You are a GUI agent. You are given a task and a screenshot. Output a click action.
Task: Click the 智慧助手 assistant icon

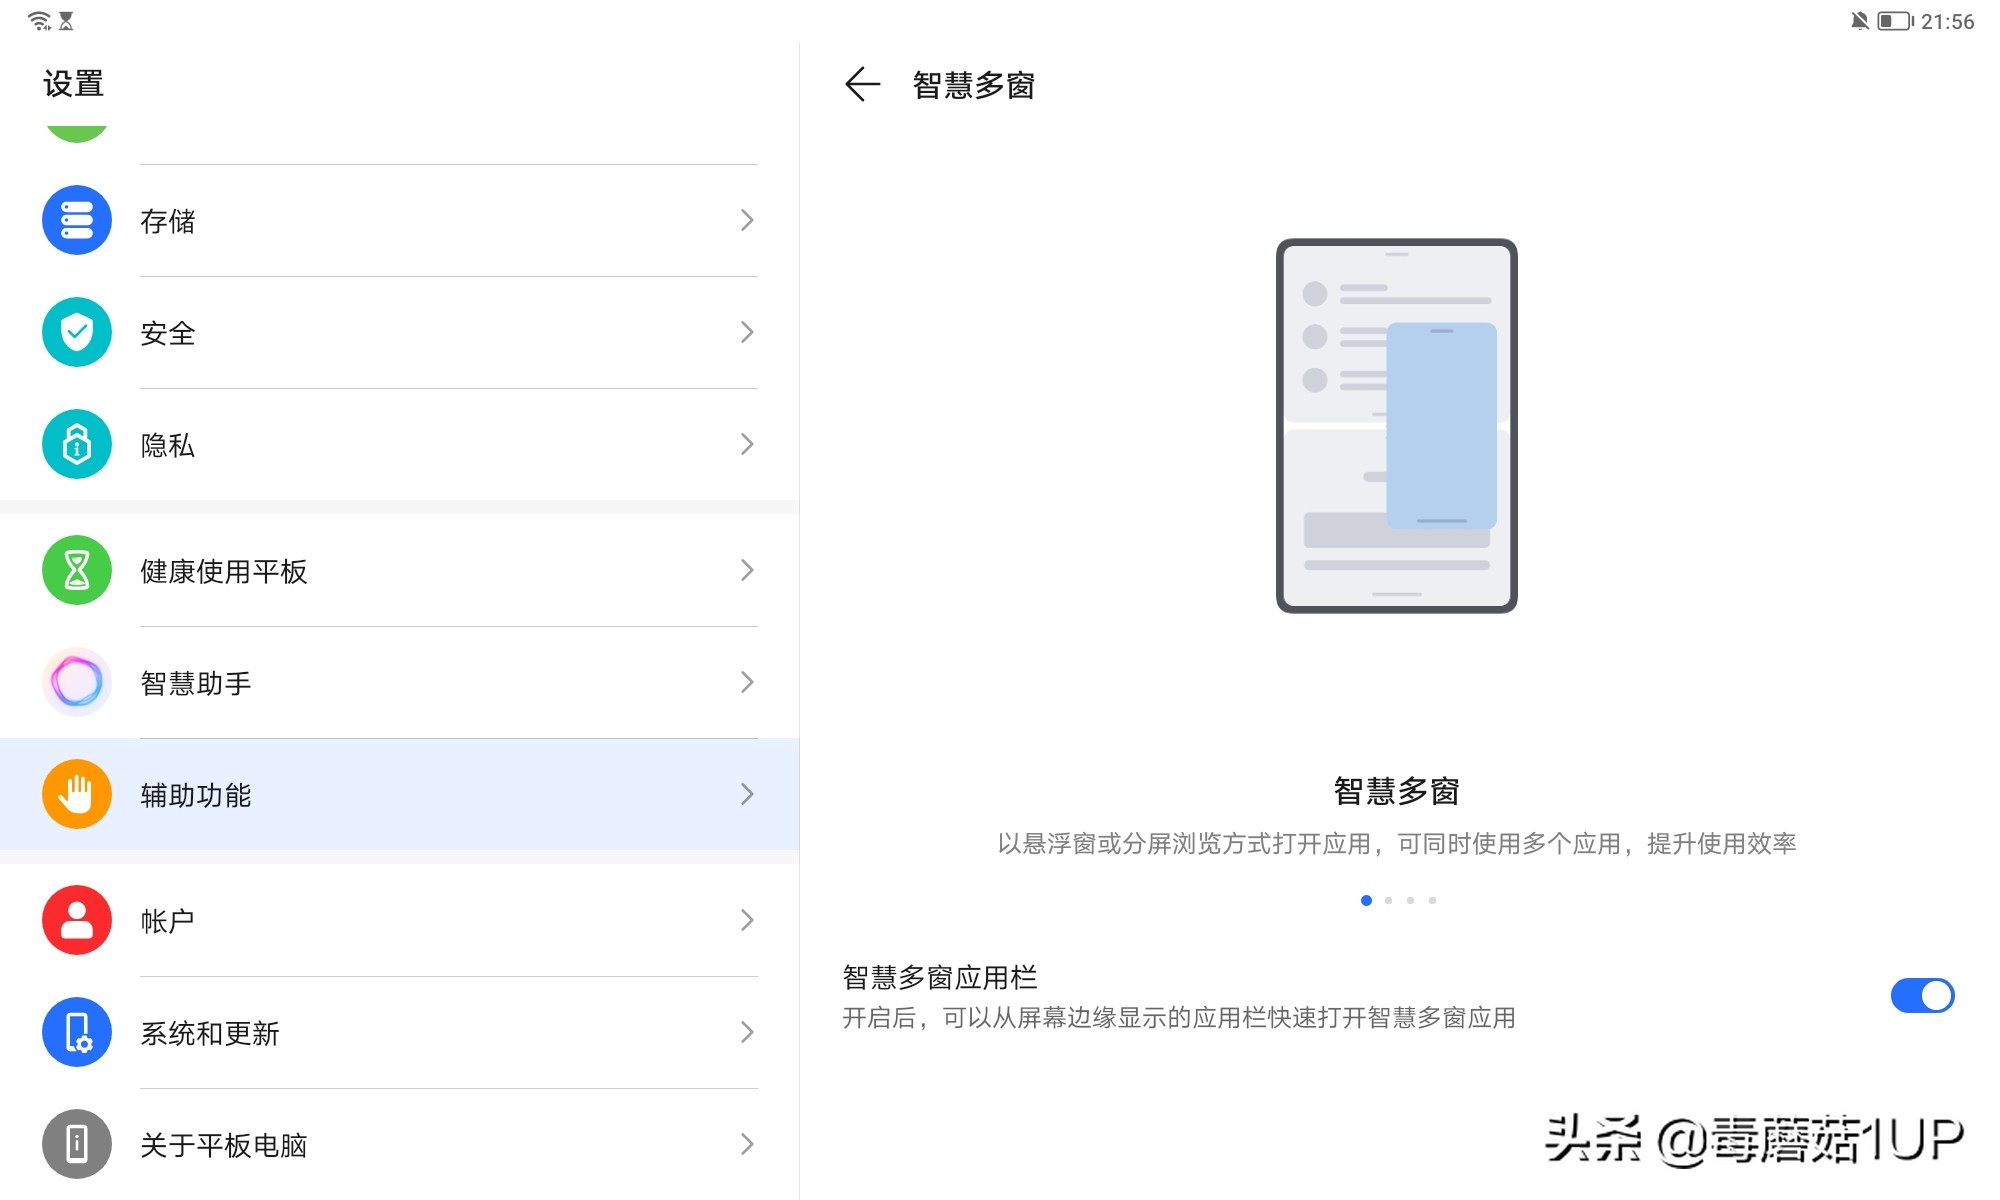[x=76, y=683]
